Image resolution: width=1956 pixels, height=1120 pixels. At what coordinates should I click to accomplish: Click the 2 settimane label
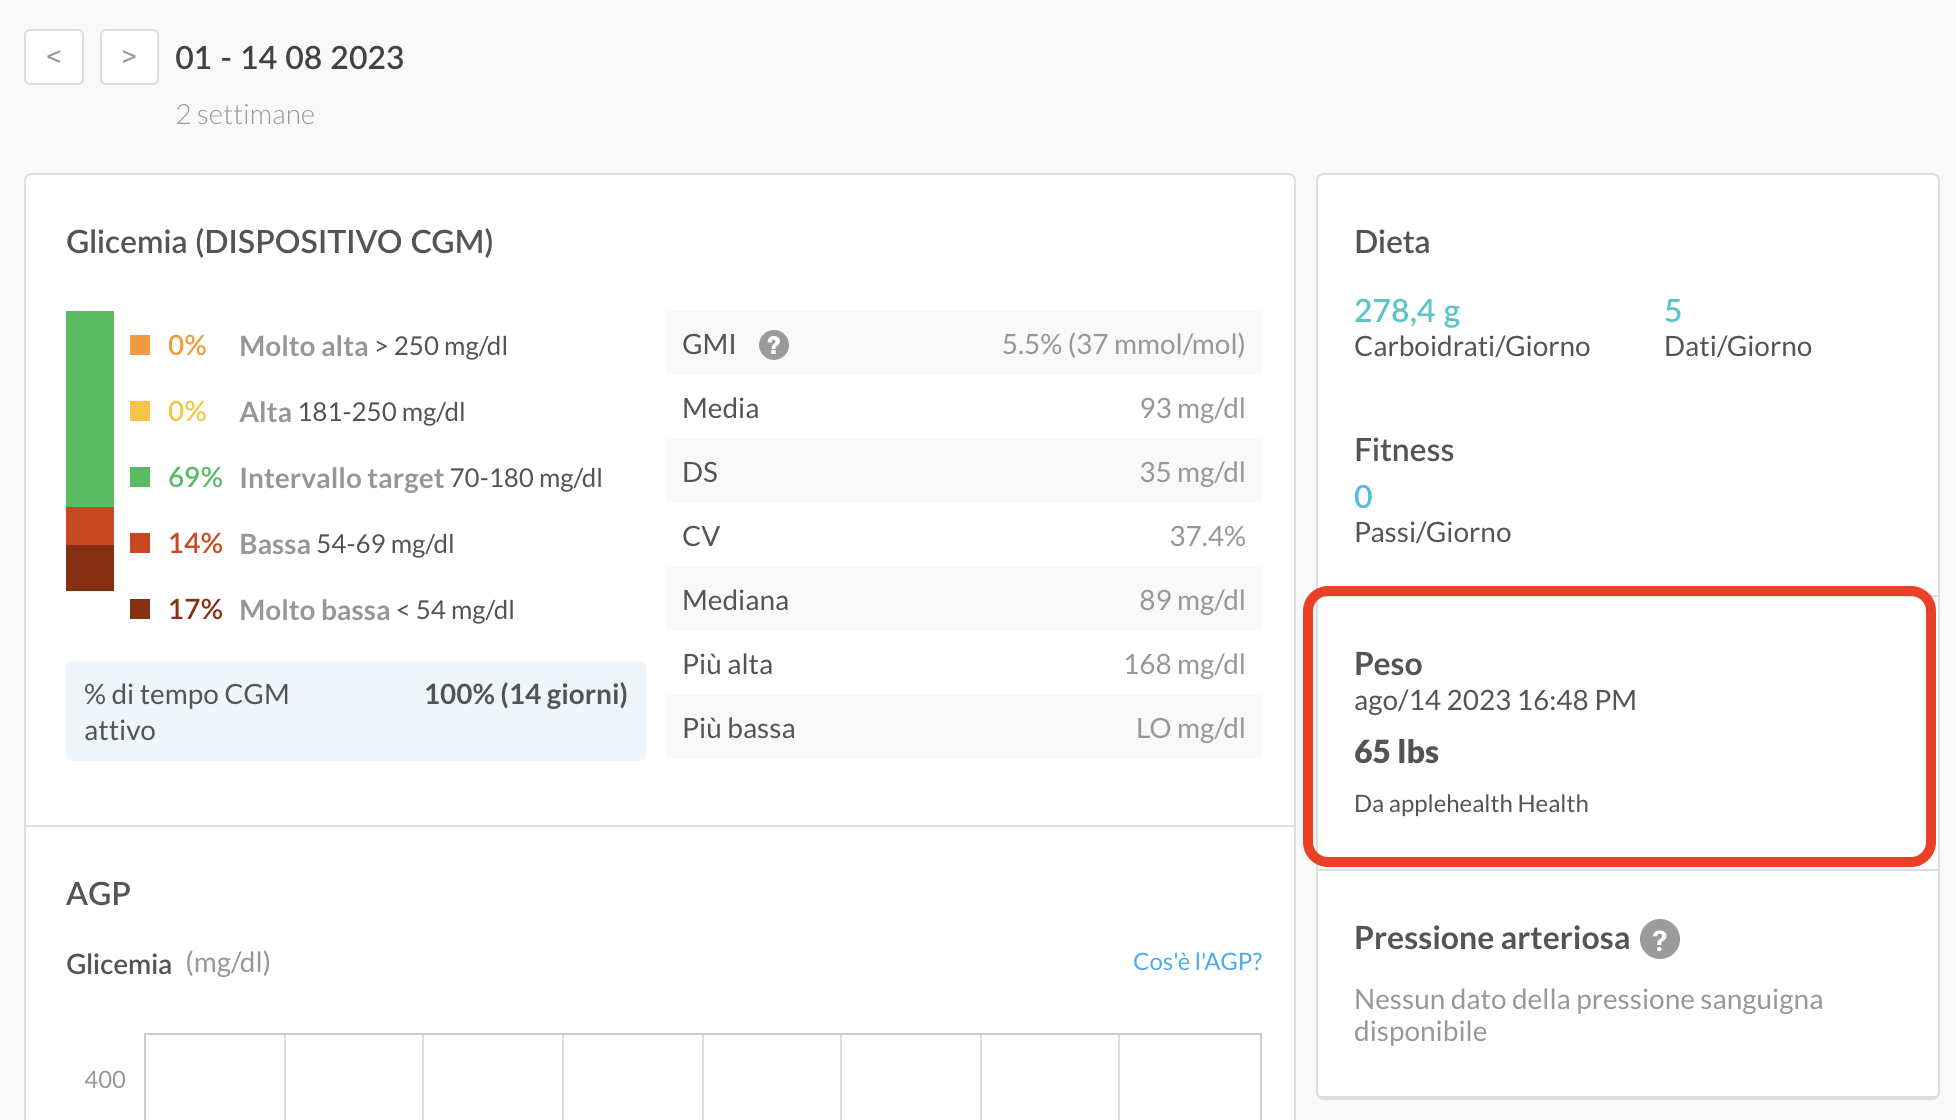pos(245,115)
